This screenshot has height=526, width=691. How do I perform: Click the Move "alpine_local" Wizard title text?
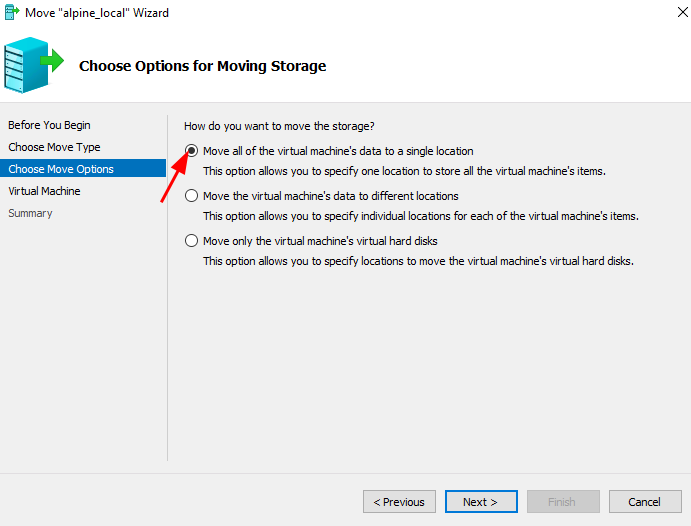click(x=97, y=13)
